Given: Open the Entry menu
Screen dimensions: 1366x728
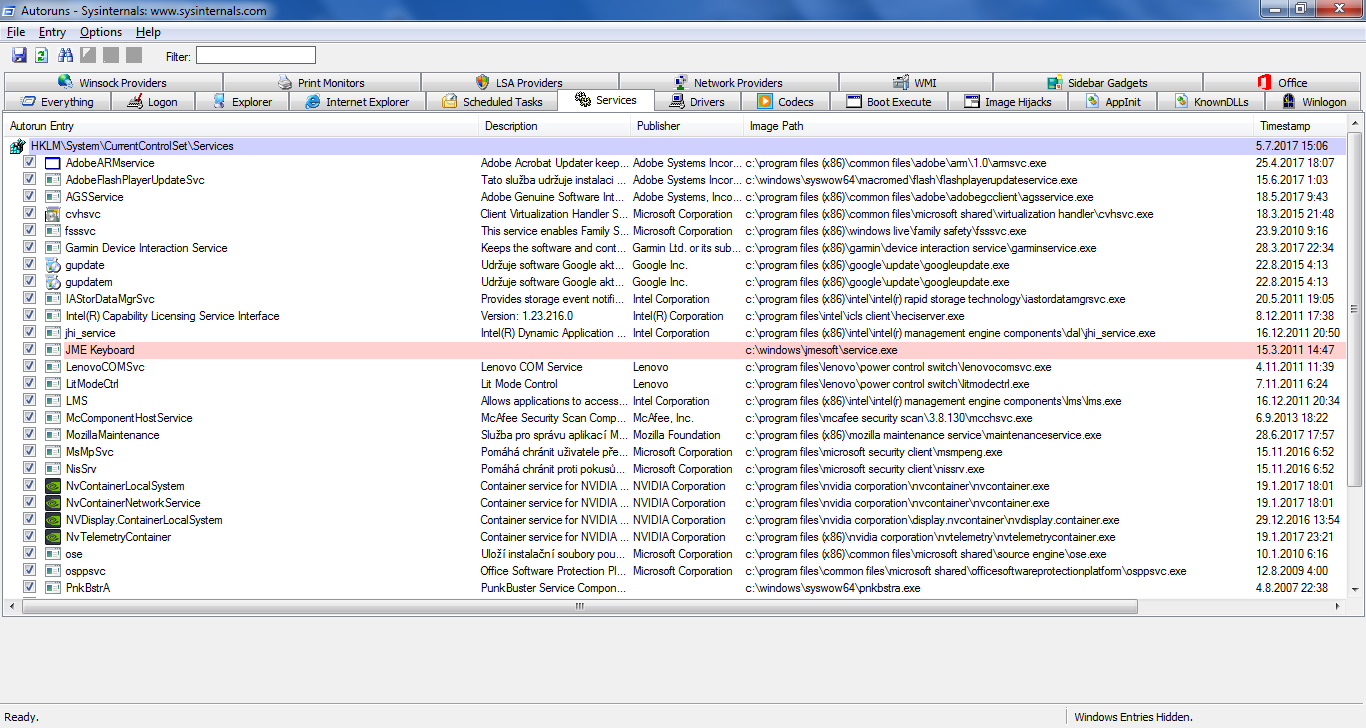Looking at the screenshot, I should [x=52, y=32].
